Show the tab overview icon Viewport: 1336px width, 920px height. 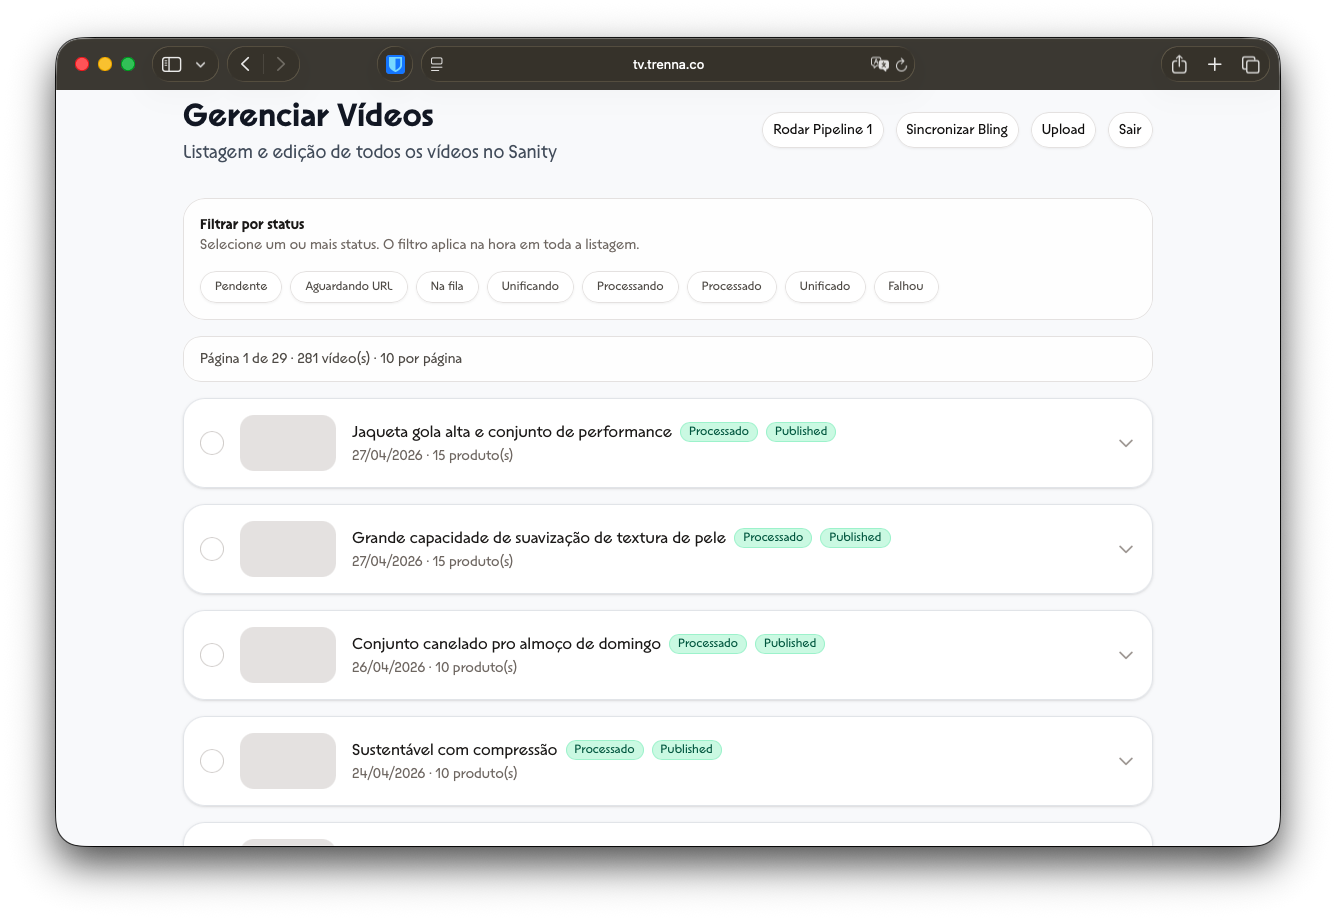point(1250,64)
